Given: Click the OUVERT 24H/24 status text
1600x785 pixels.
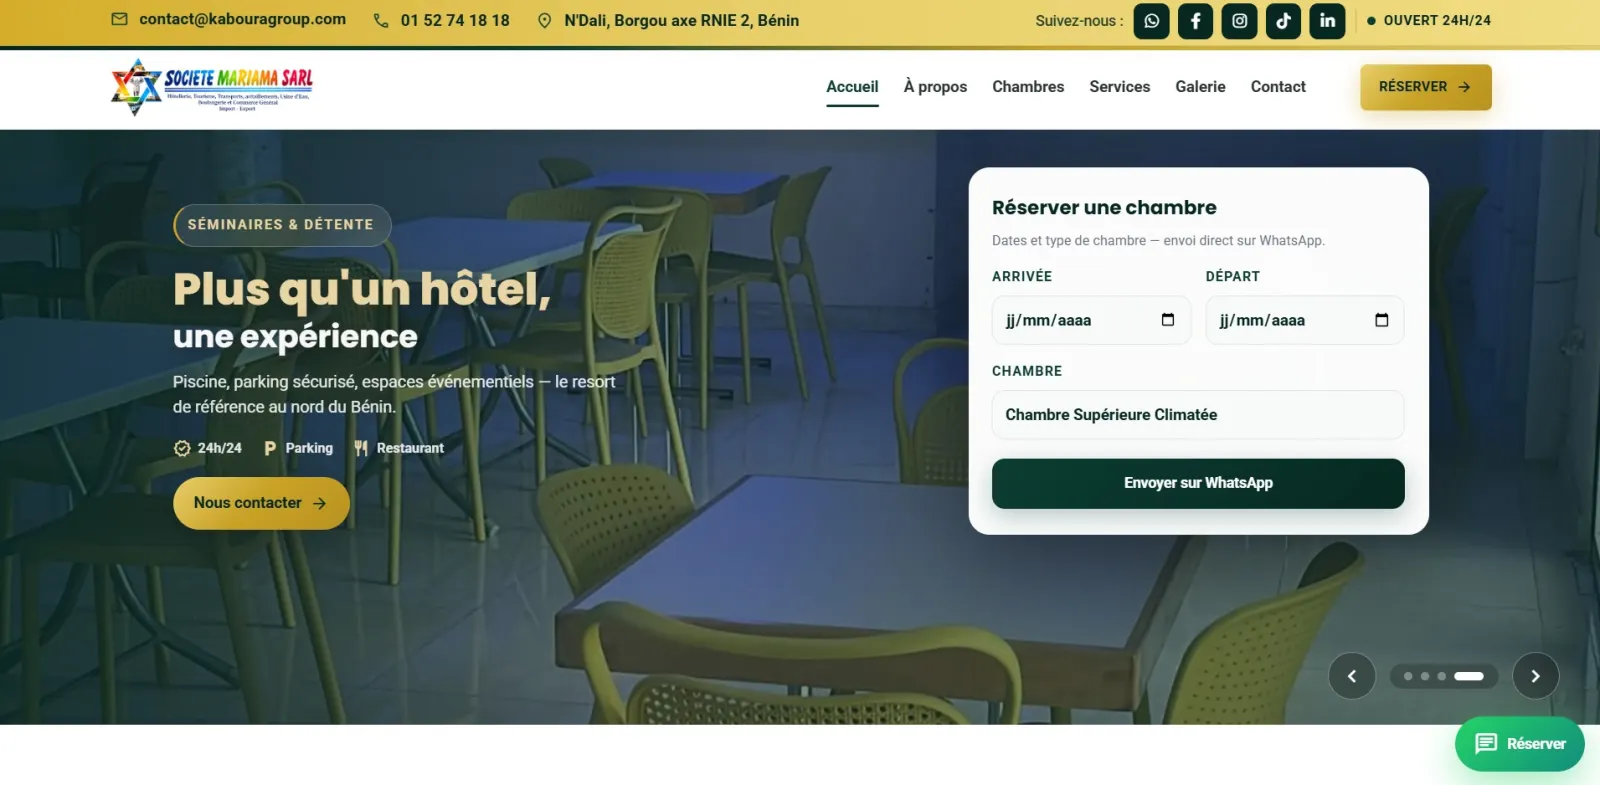Looking at the screenshot, I should pos(1437,20).
